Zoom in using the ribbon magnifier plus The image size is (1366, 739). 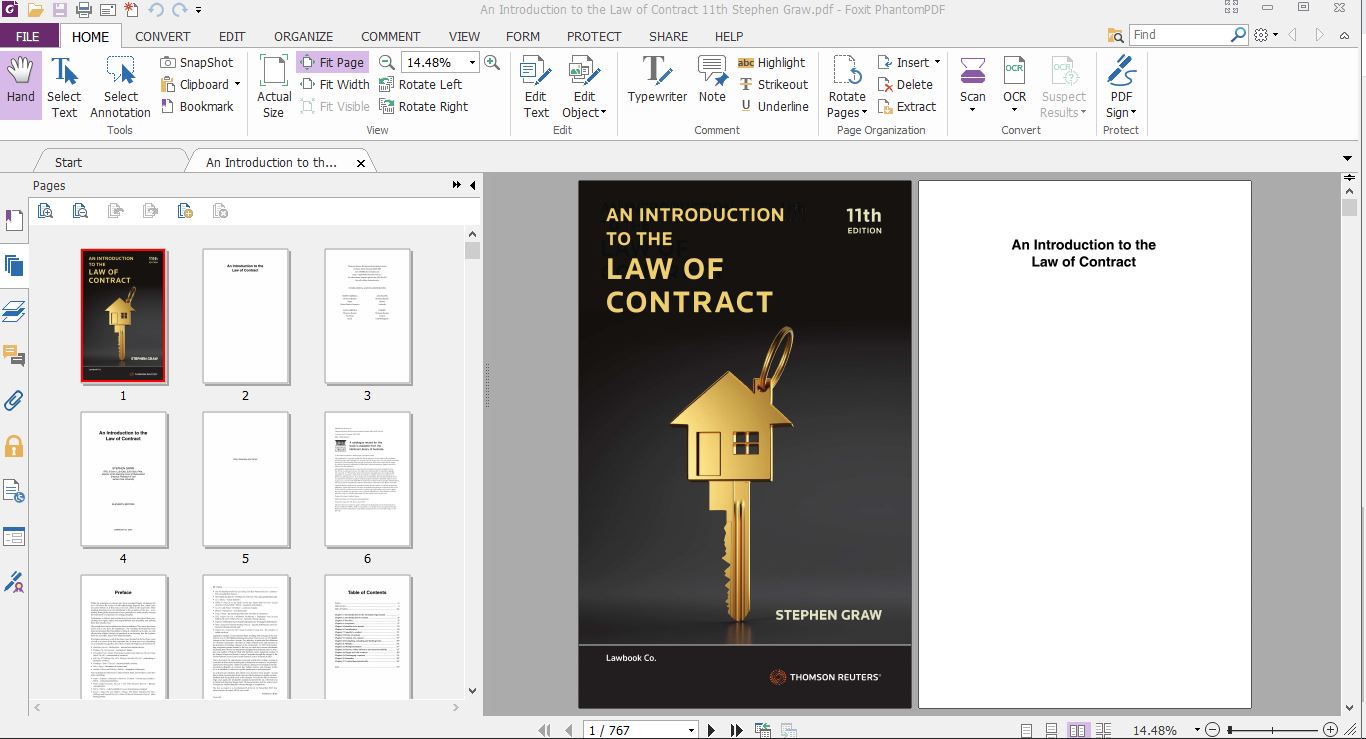[492, 62]
